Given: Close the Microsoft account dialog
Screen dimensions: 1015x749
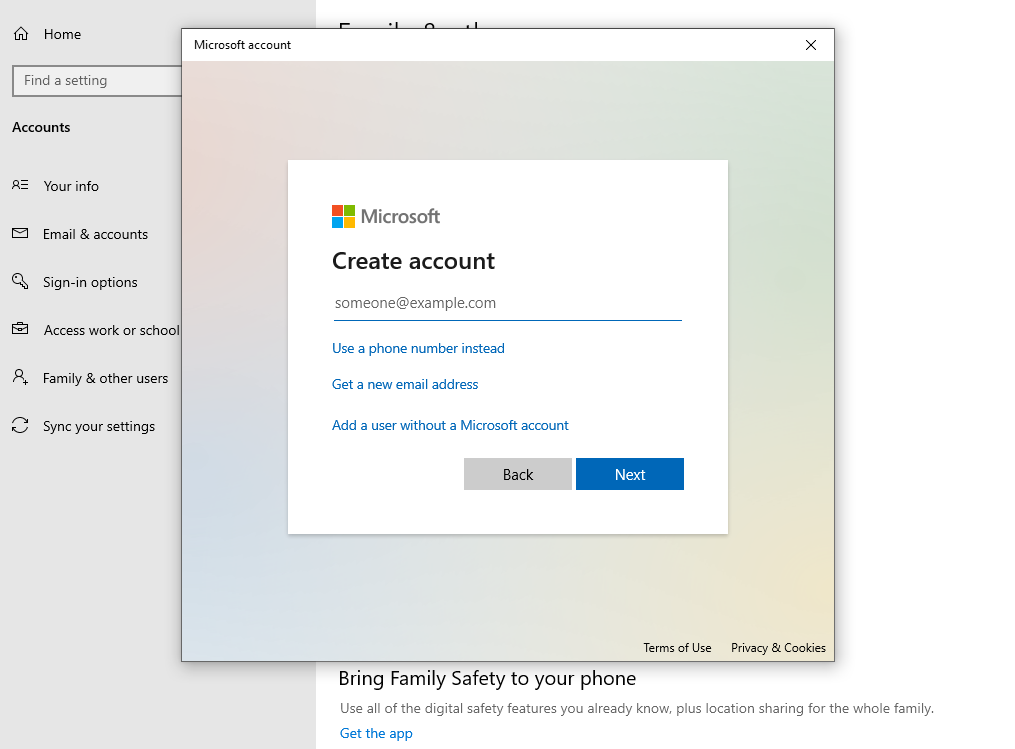Looking at the screenshot, I should click(810, 45).
